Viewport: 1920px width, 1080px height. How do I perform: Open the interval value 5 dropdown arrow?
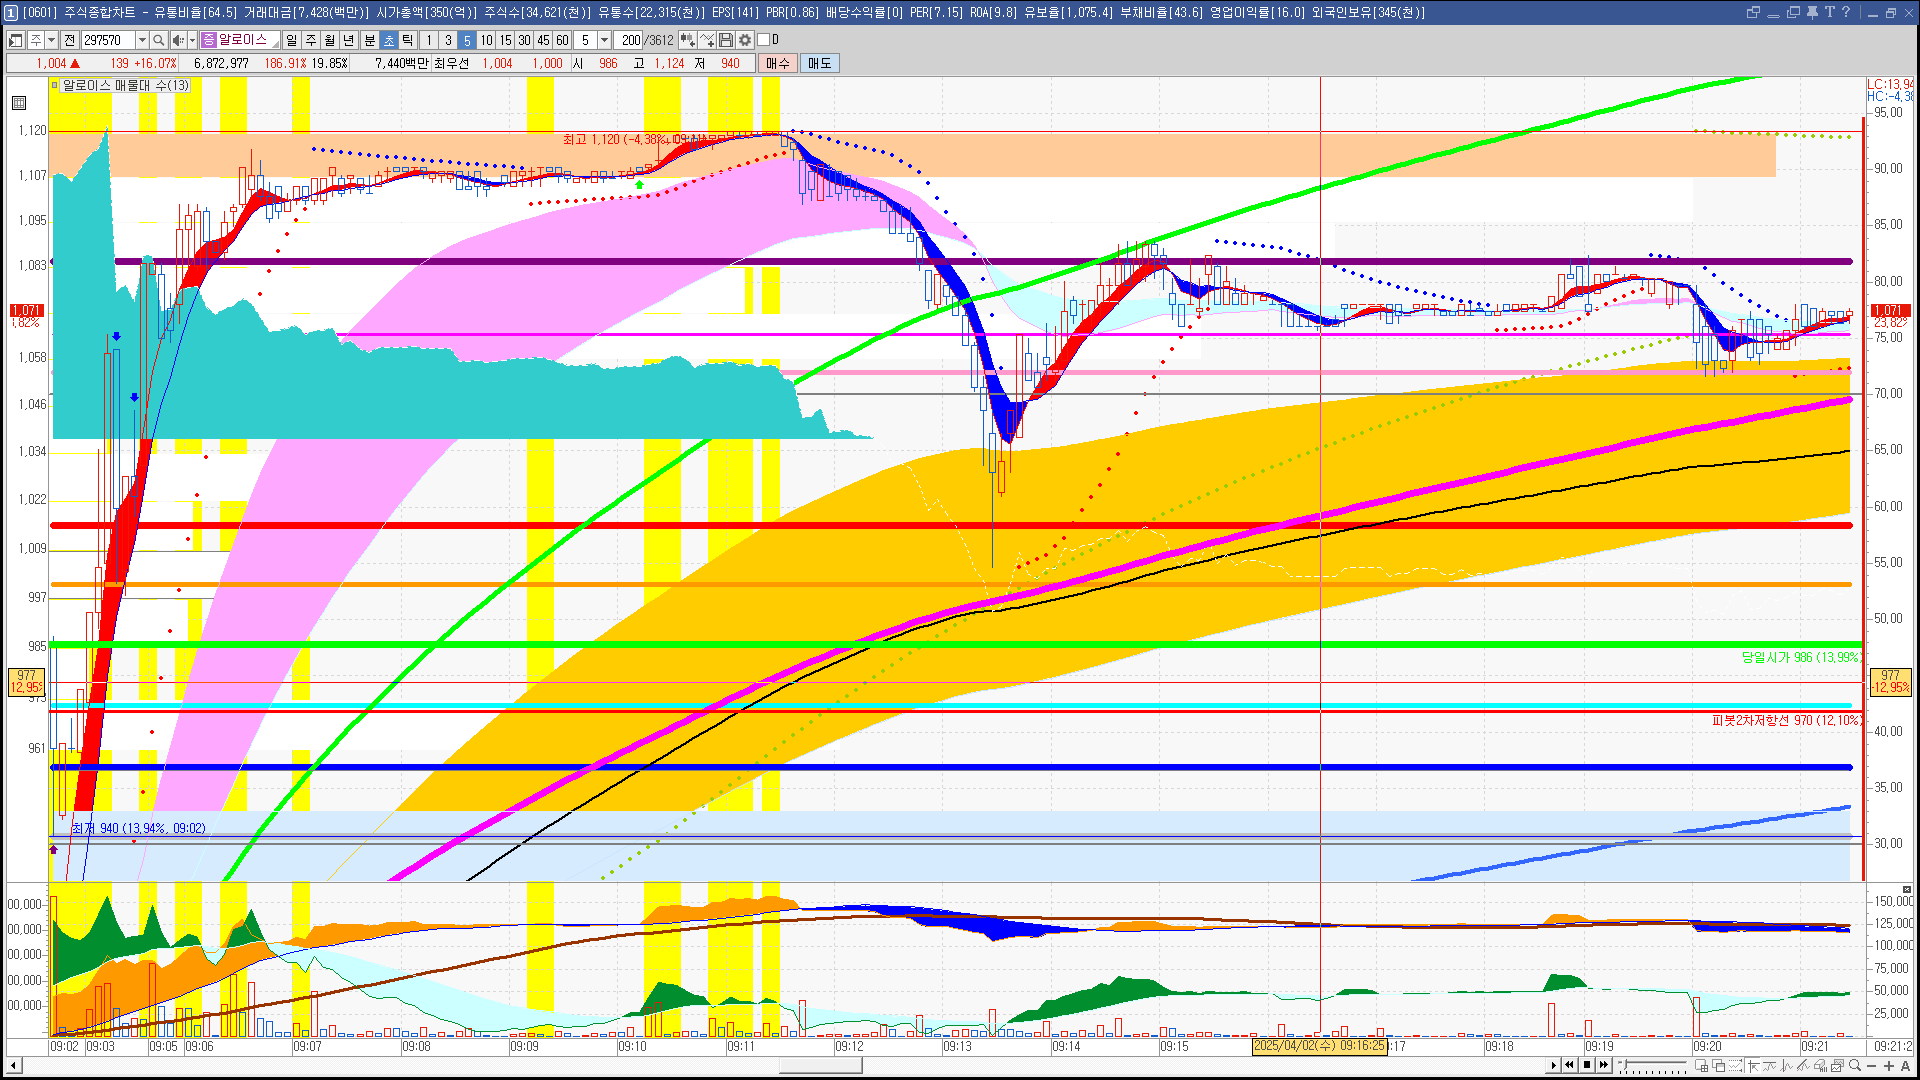point(604,40)
